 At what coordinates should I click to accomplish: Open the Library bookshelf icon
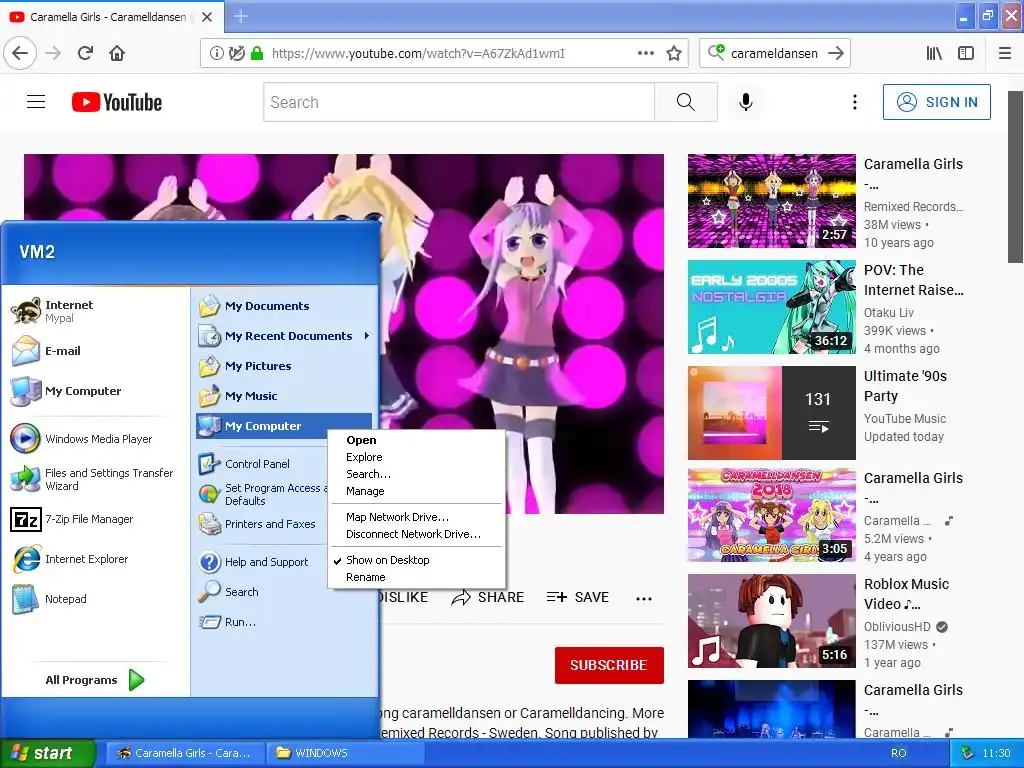point(934,53)
